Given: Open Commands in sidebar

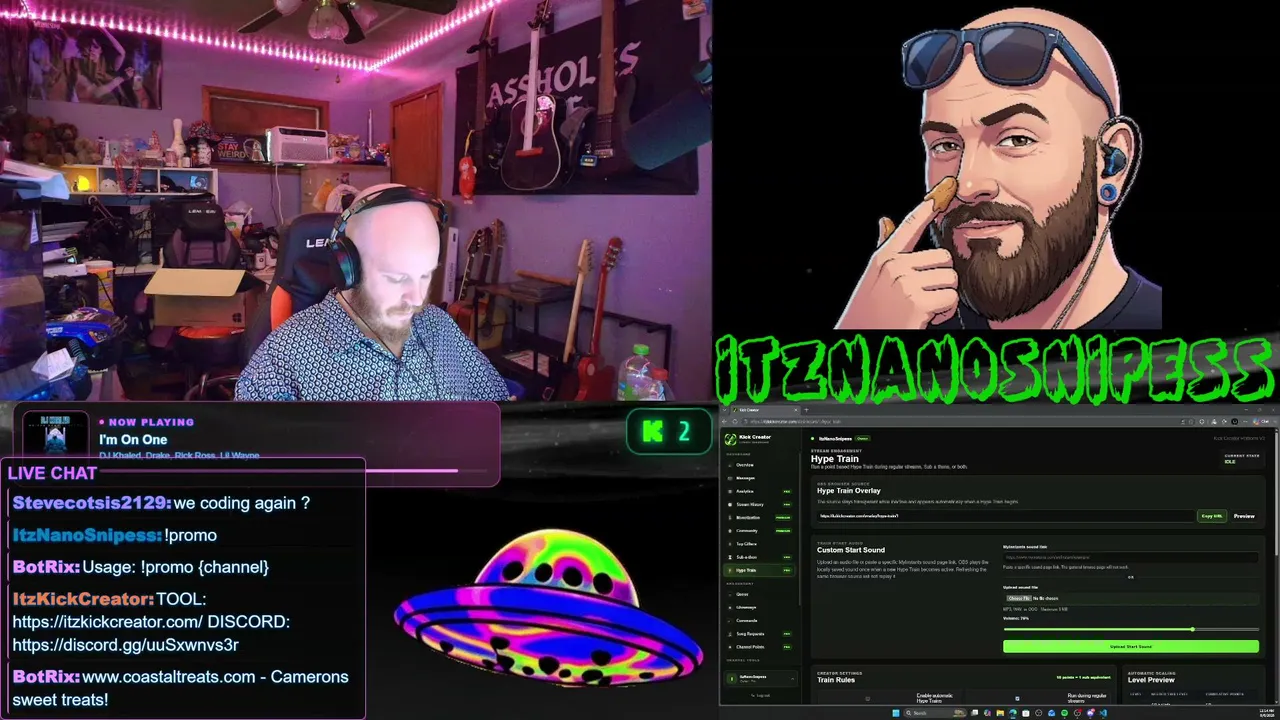Looking at the screenshot, I should (760, 620).
